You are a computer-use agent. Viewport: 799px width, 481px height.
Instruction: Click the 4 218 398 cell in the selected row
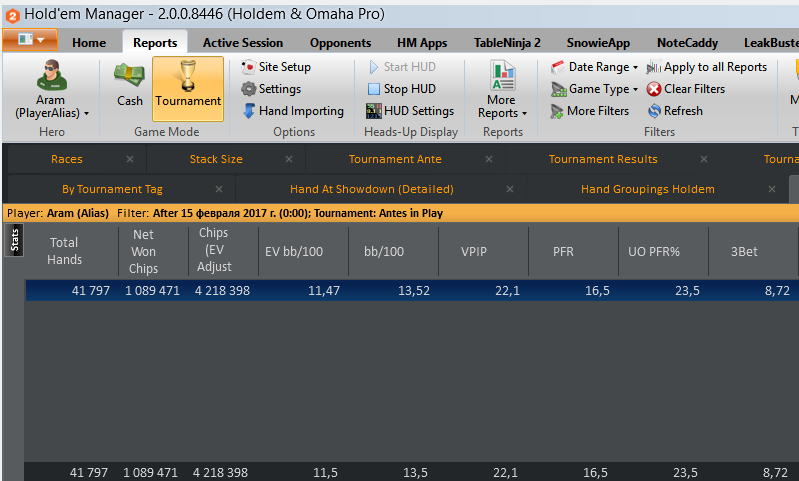point(222,290)
